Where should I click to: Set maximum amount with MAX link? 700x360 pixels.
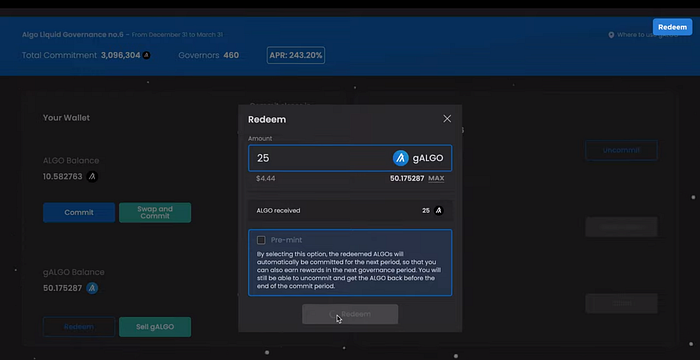pos(436,178)
